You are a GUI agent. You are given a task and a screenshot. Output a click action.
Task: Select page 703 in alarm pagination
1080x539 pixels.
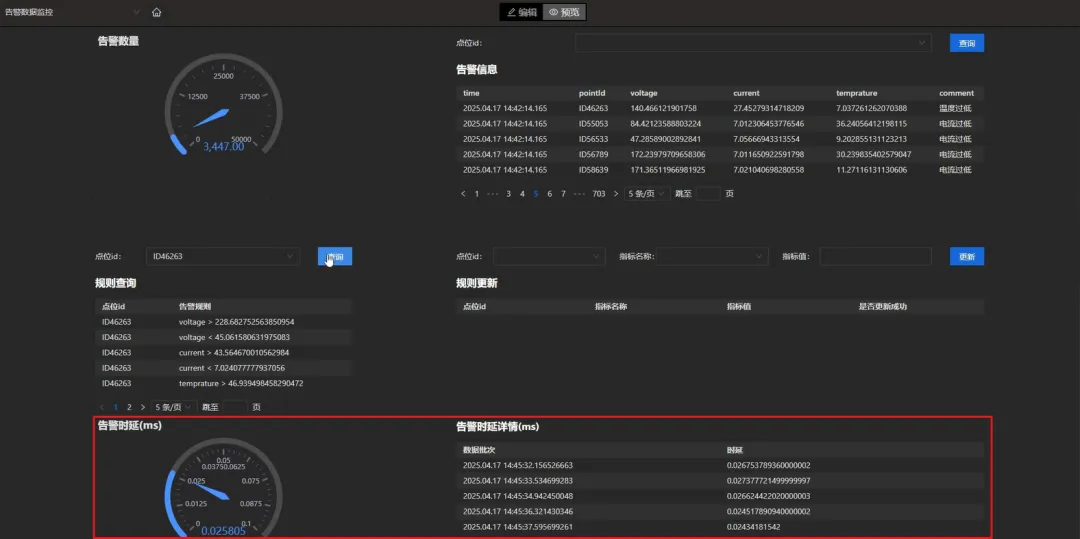pos(599,194)
